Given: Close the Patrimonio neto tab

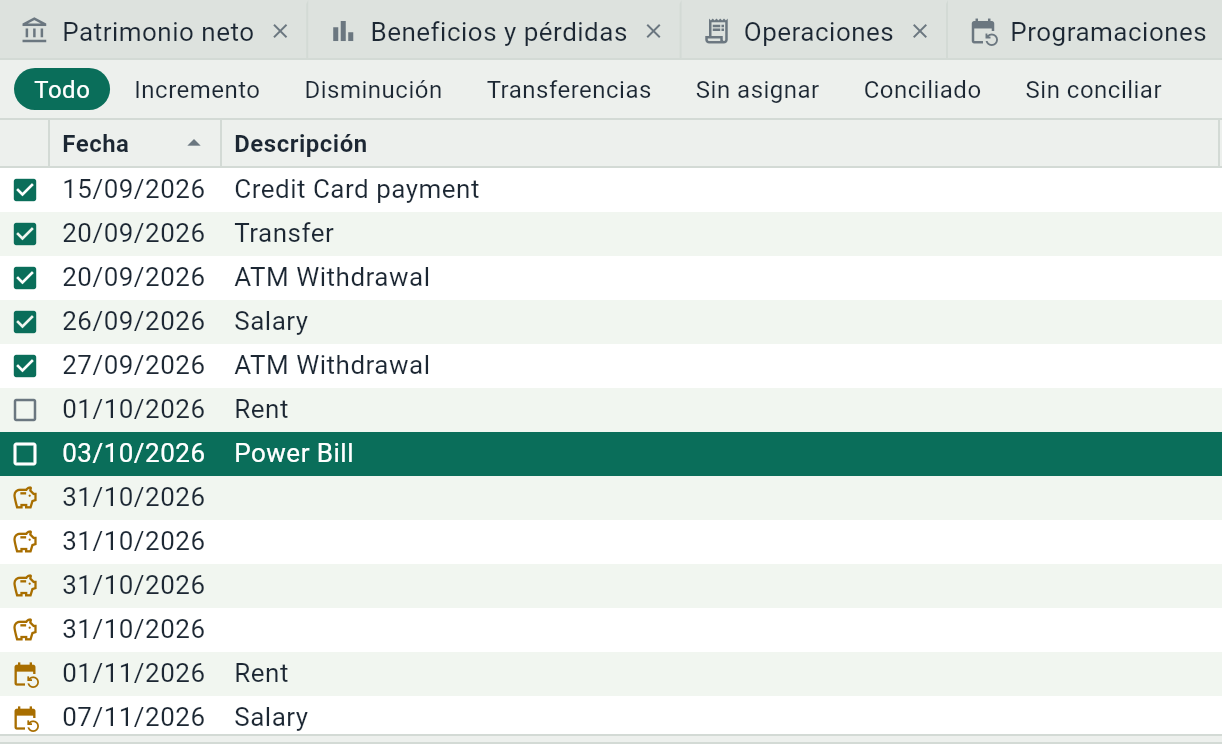Looking at the screenshot, I should coord(281,32).
